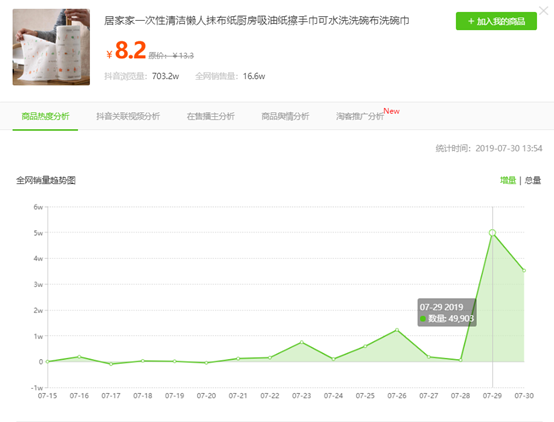554x422 pixels.
Task: Open the 淘客推广分析 New tab
Action: tap(367, 115)
